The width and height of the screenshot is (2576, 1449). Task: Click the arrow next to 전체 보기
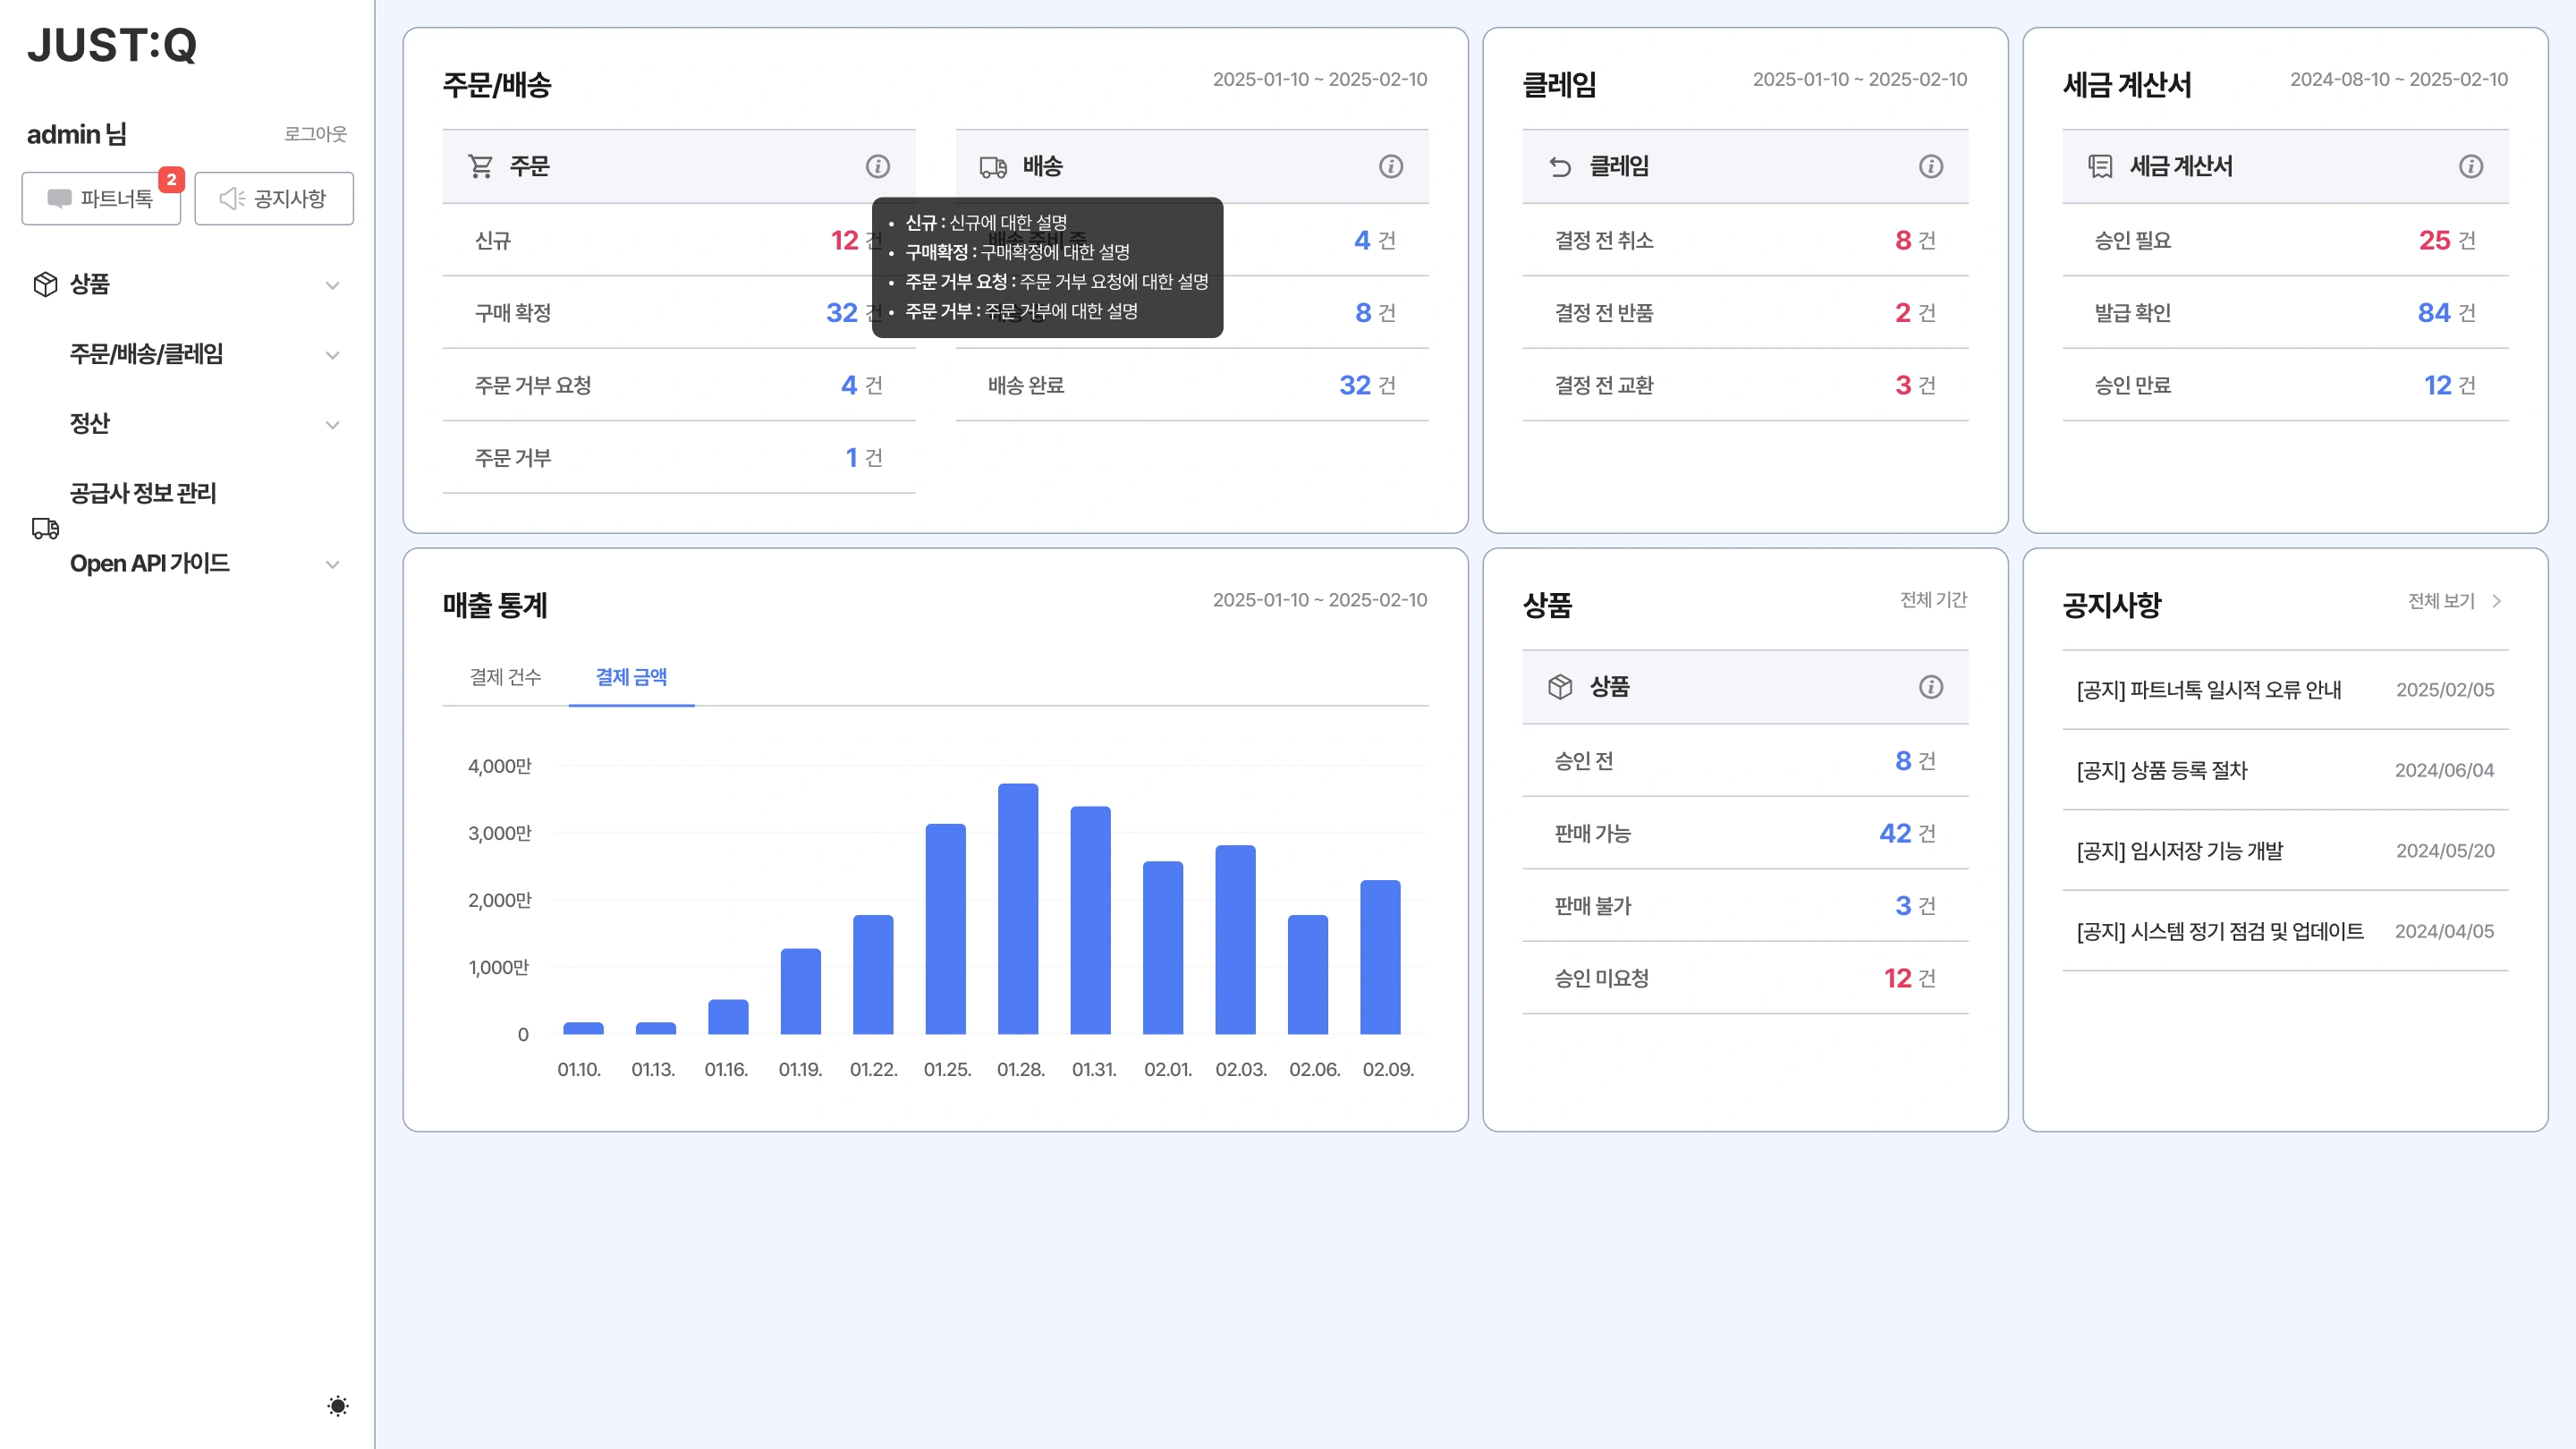pyautogui.click(x=2497, y=601)
